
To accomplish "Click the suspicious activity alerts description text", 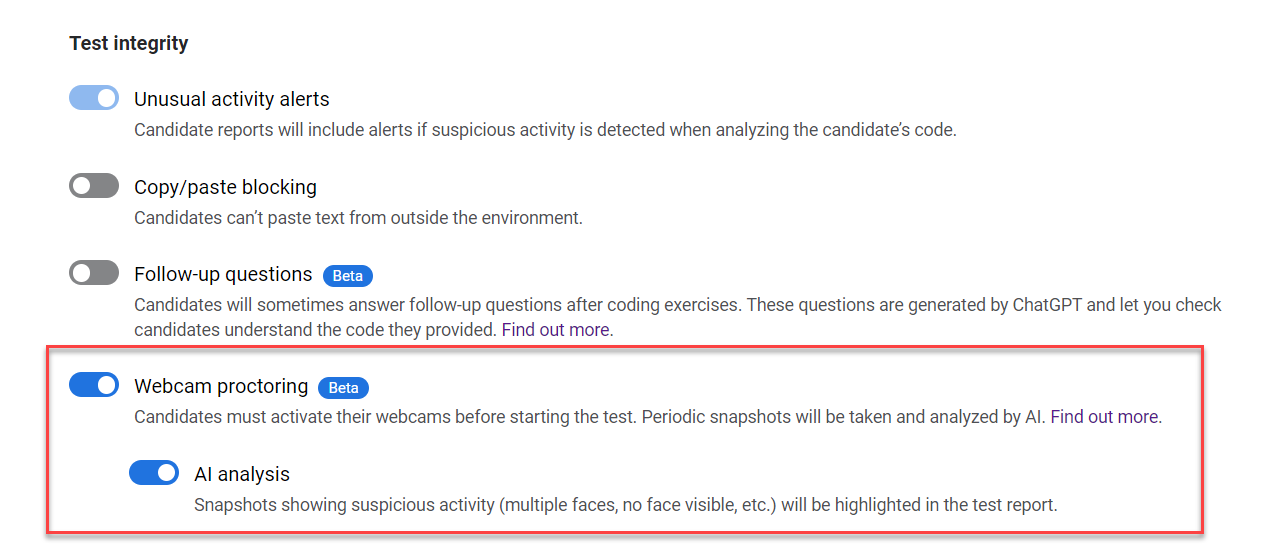I will coord(545,130).
